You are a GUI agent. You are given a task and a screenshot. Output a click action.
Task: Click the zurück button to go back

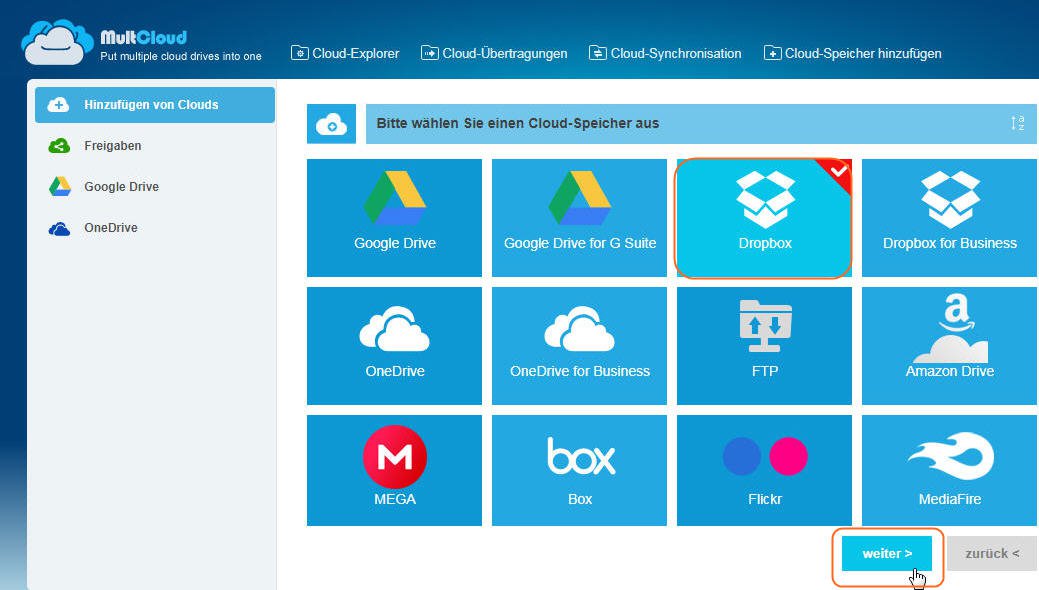point(991,553)
